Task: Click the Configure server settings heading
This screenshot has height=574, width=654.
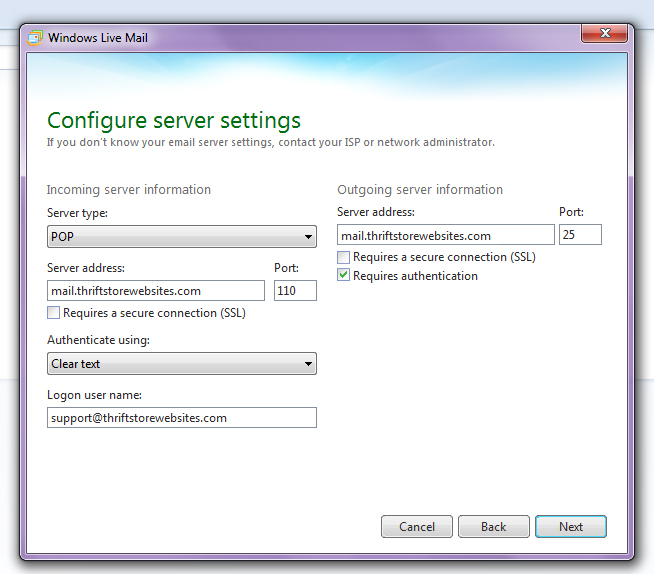Action: tap(174, 121)
